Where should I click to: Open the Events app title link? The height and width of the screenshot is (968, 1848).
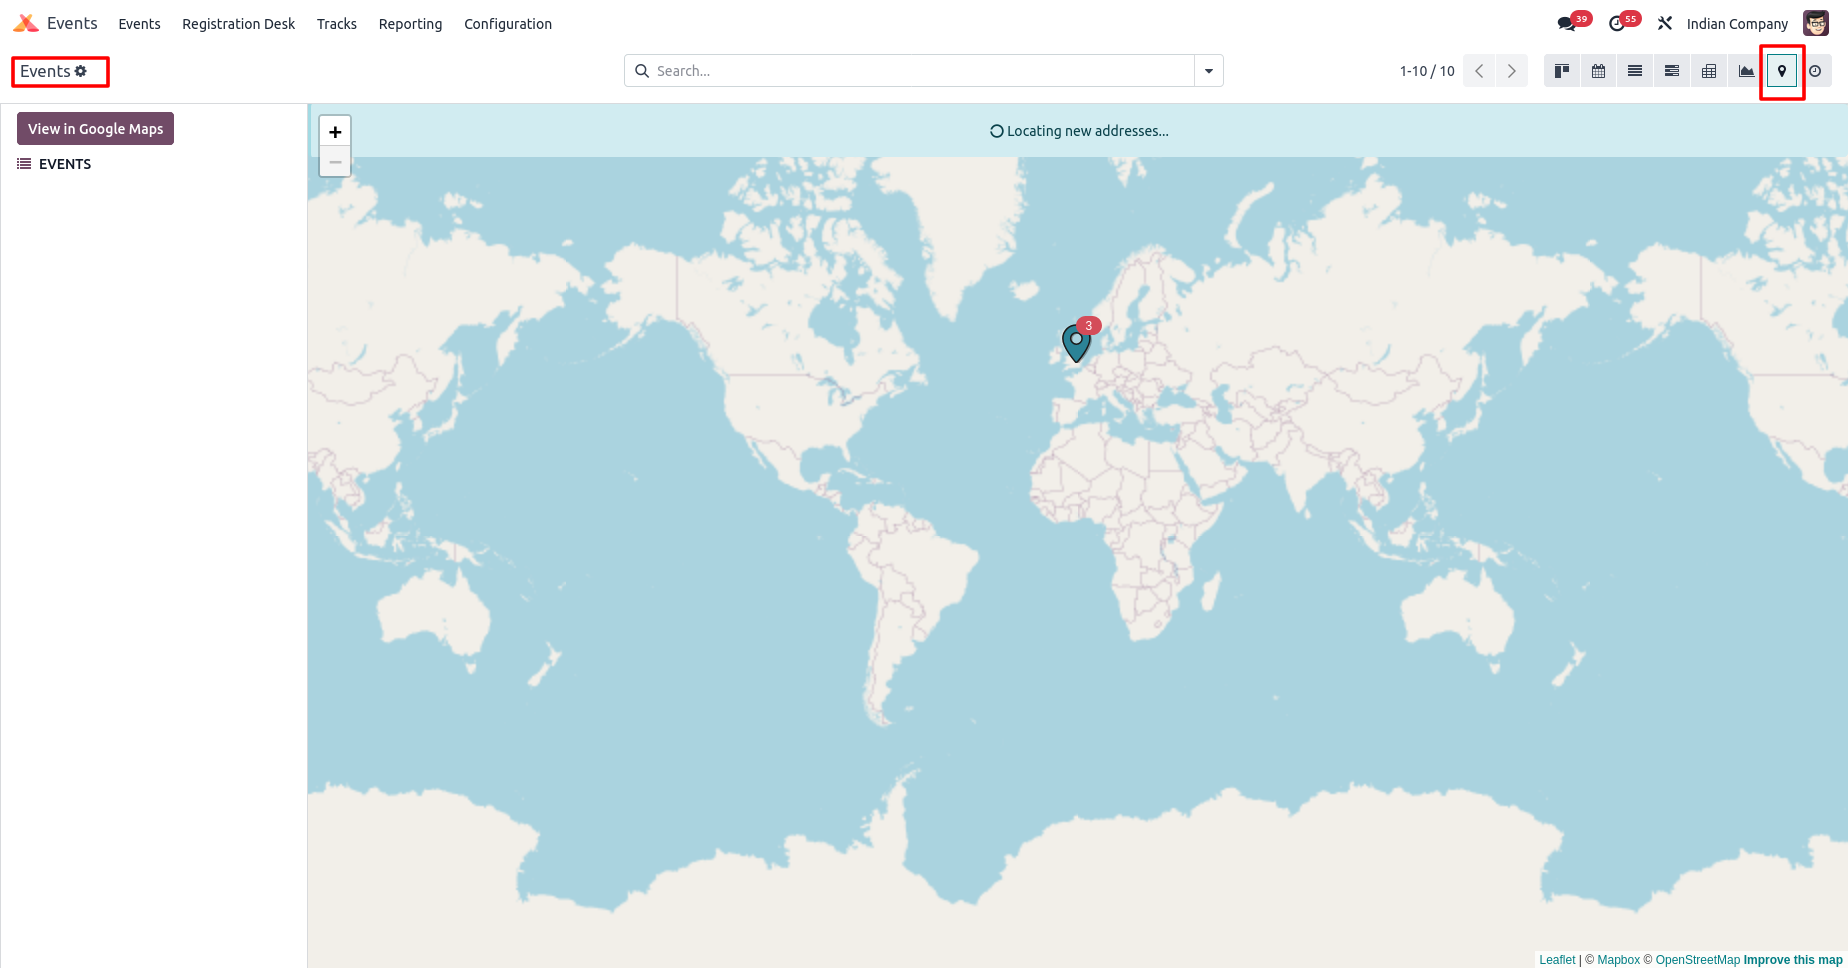(x=72, y=23)
